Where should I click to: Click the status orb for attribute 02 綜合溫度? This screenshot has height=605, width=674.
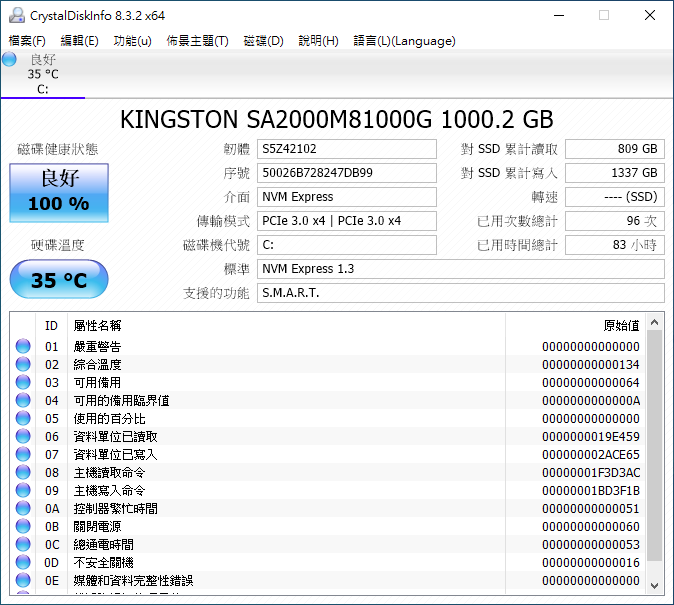[23, 364]
